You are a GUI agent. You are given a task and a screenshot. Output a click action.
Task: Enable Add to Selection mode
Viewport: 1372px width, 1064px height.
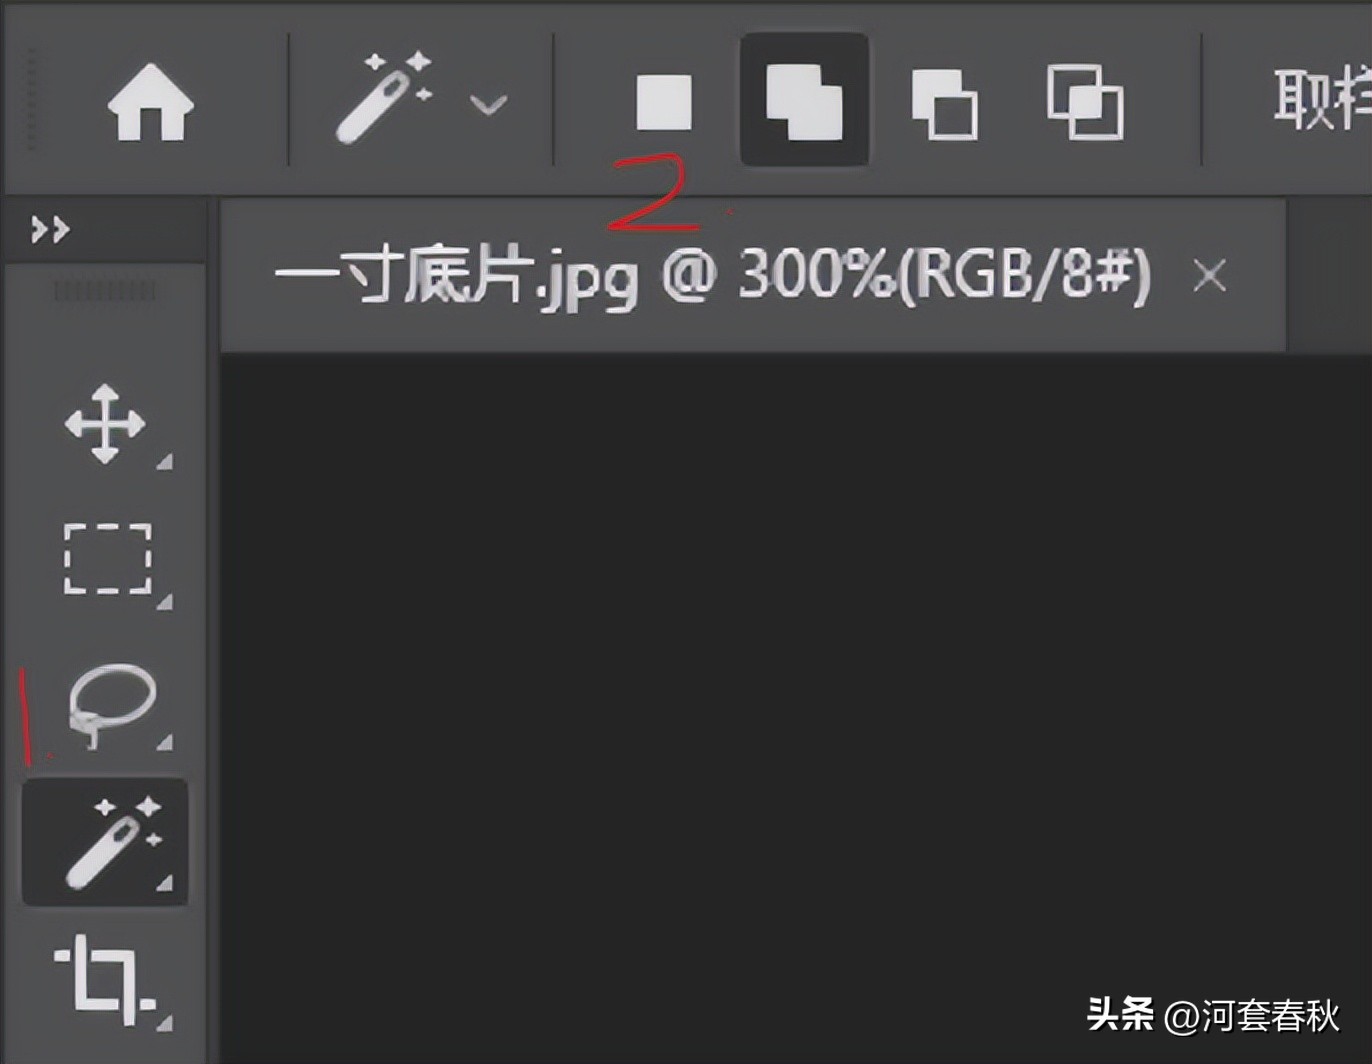coord(803,100)
